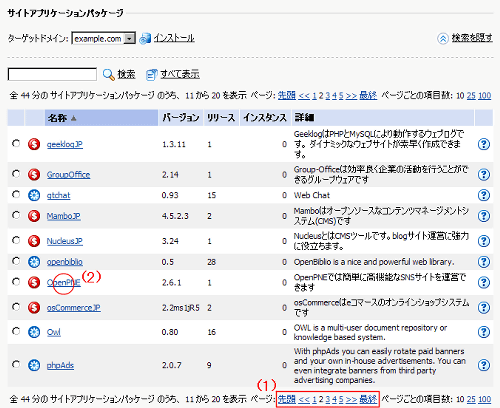
Task: Open the target domain example.com dropdown
Action: (104, 39)
